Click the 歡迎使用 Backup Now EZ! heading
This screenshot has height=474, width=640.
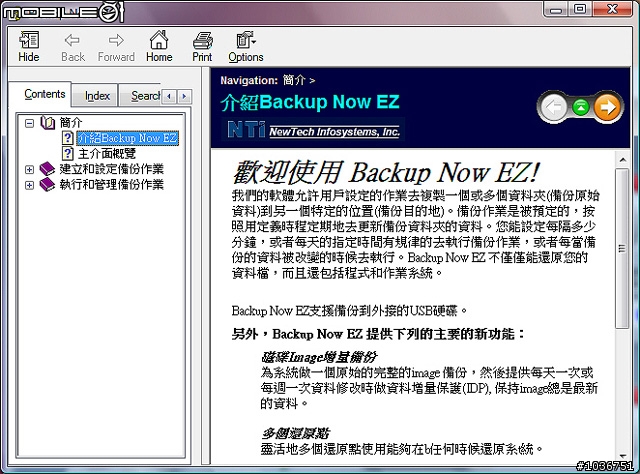click(386, 172)
